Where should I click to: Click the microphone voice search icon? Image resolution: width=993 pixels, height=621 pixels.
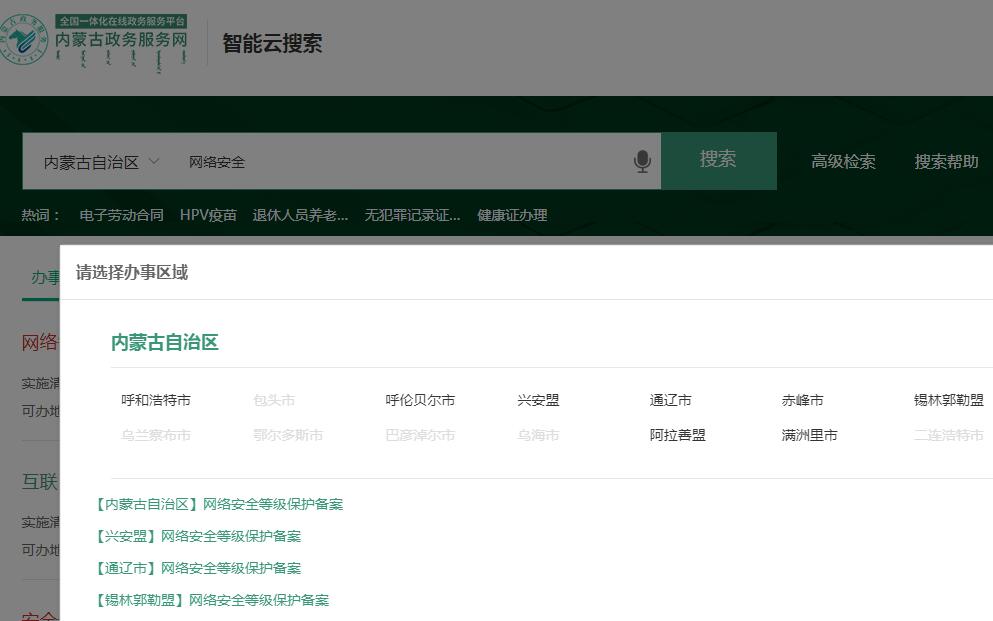(642, 161)
